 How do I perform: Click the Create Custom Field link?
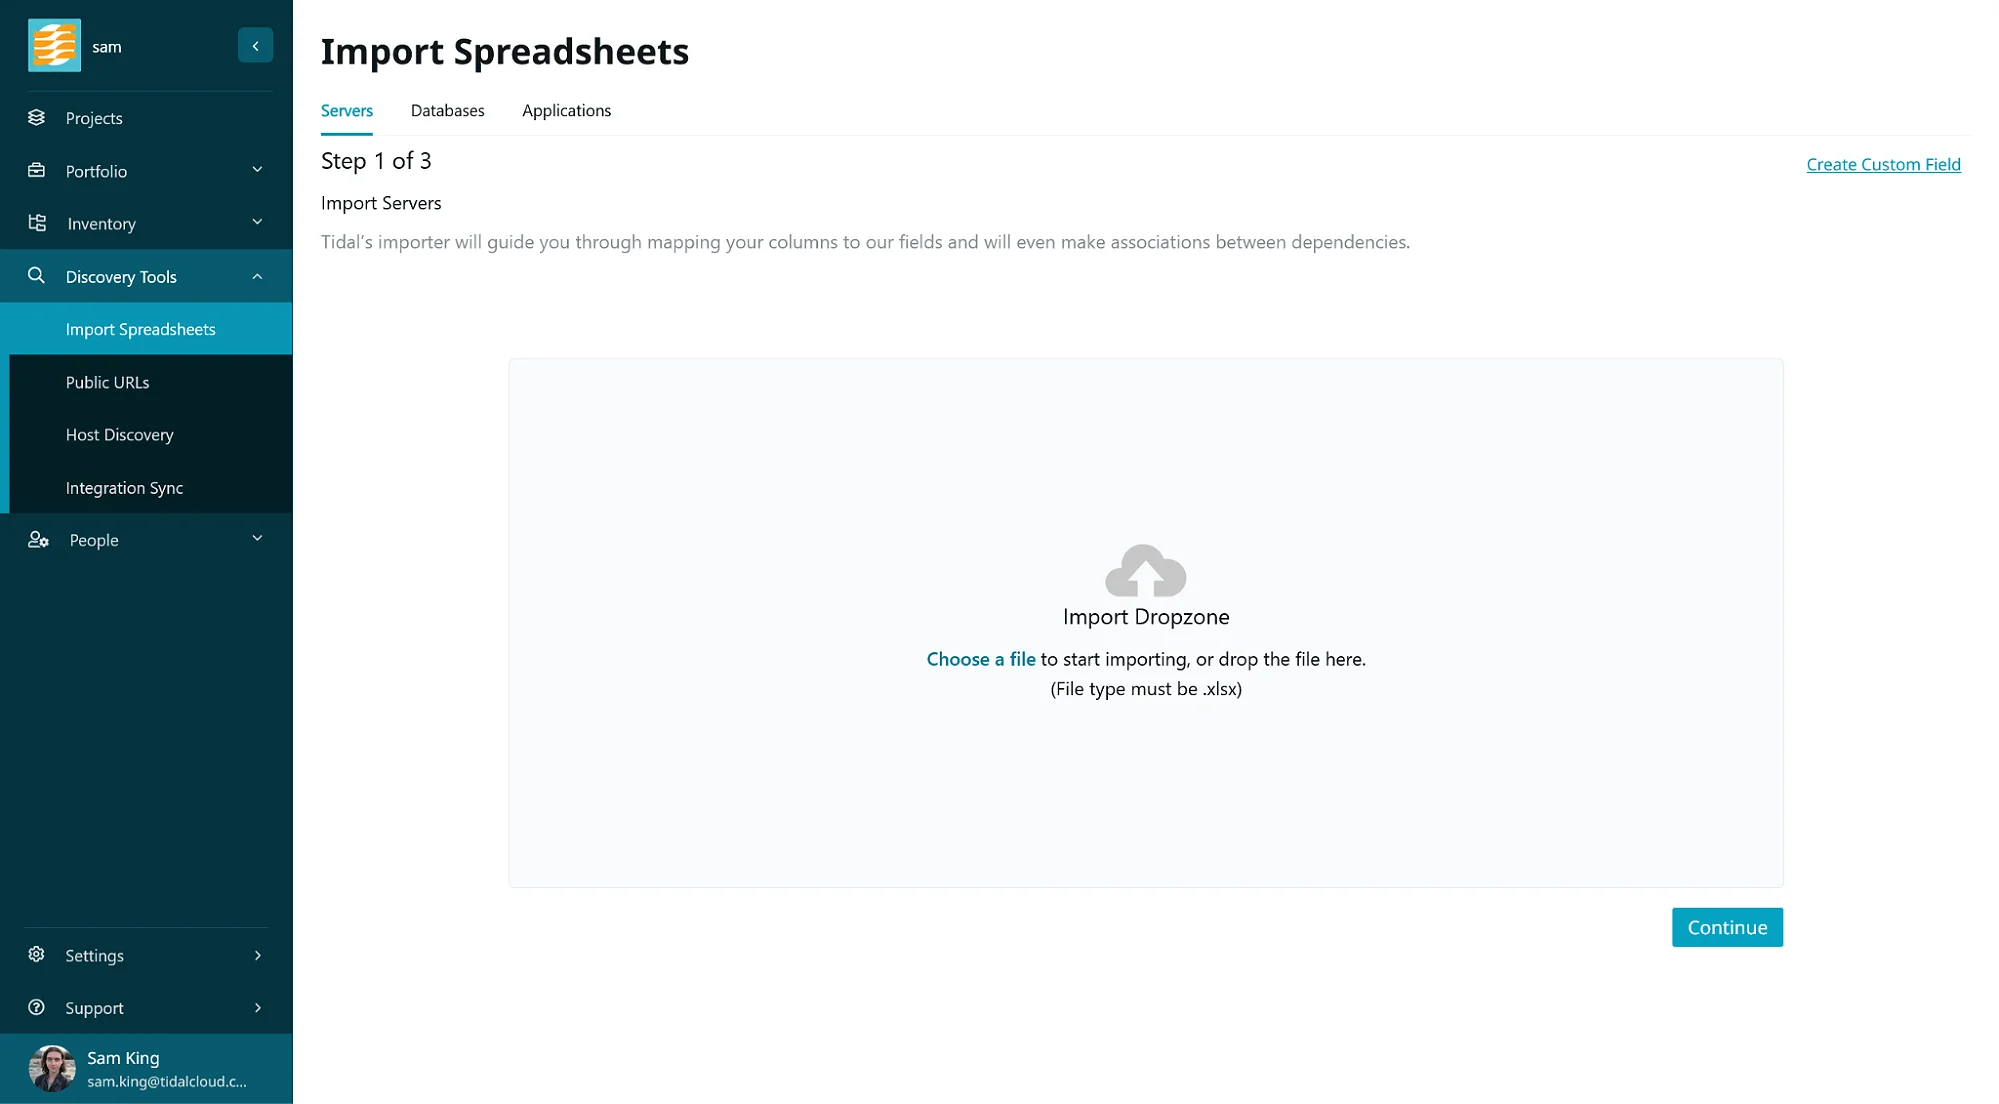click(x=1883, y=163)
